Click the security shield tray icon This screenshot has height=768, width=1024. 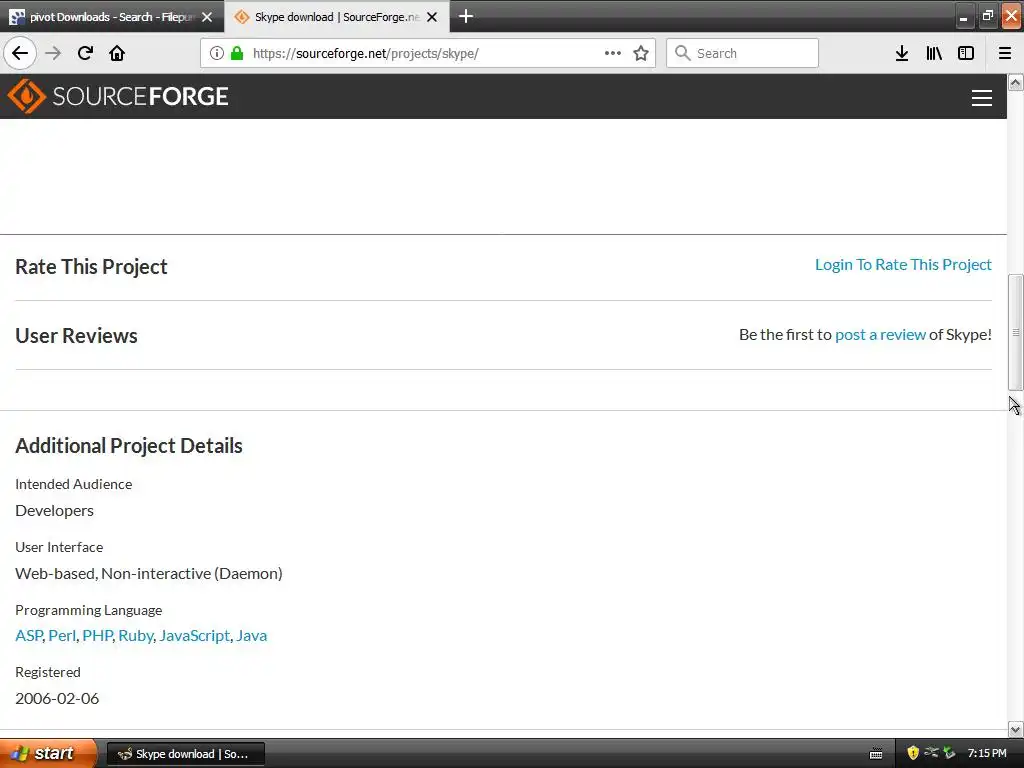click(913, 753)
